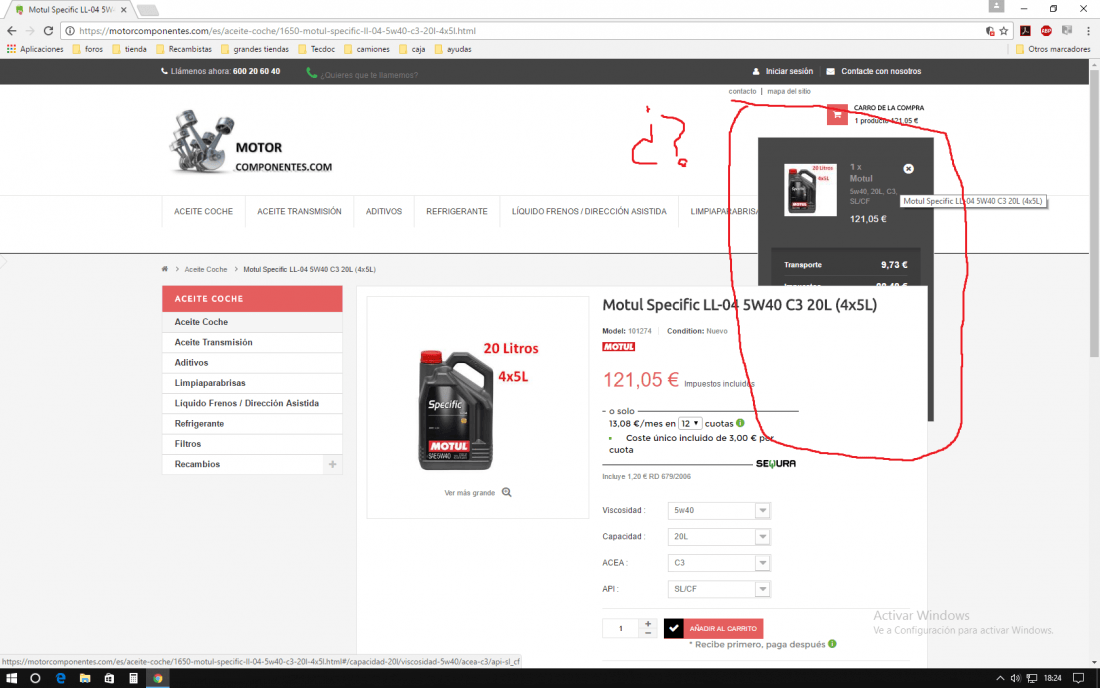Viewport: 1100px width, 688px height.
Task: Click AÑADIR AL CARRITO button
Action: click(x=713, y=628)
